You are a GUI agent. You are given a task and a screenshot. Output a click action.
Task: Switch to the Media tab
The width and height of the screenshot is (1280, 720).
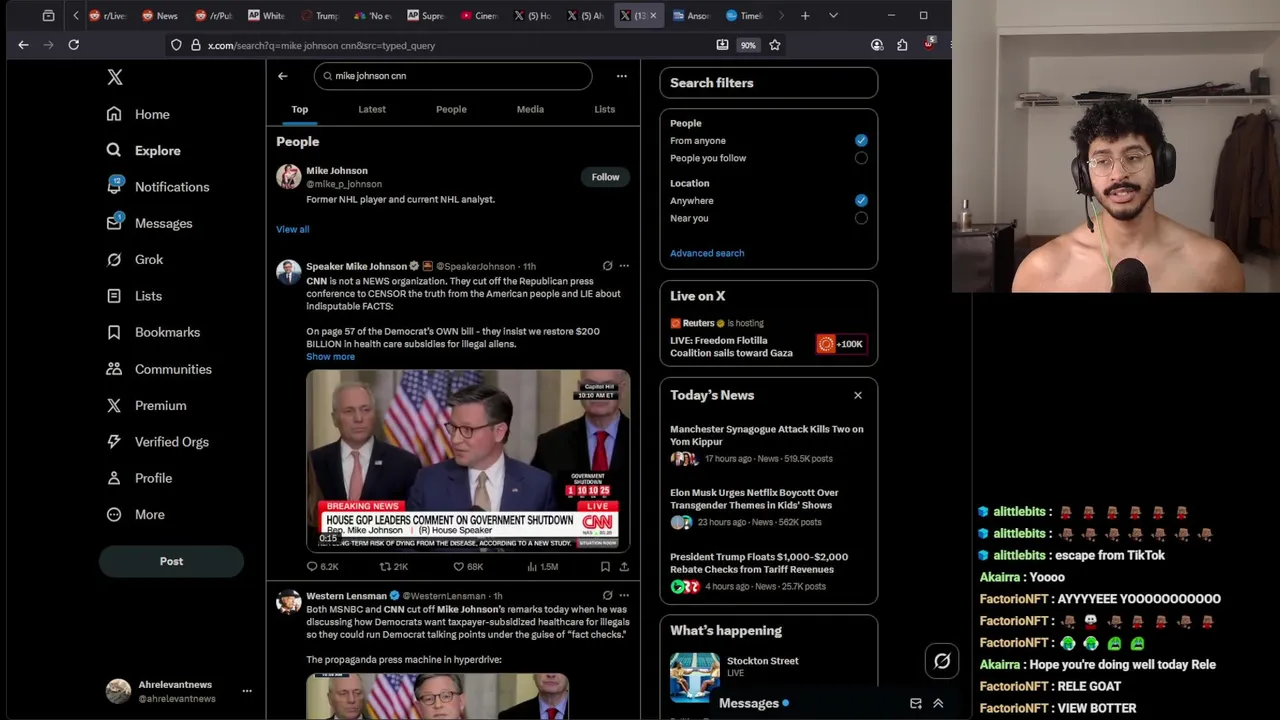click(530, 109)
